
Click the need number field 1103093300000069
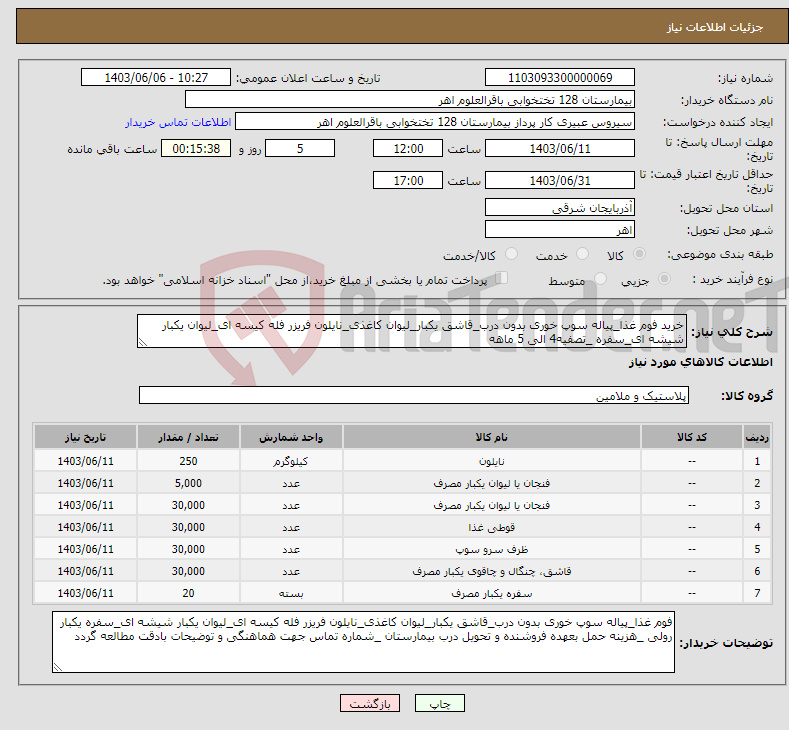point(560,77)
